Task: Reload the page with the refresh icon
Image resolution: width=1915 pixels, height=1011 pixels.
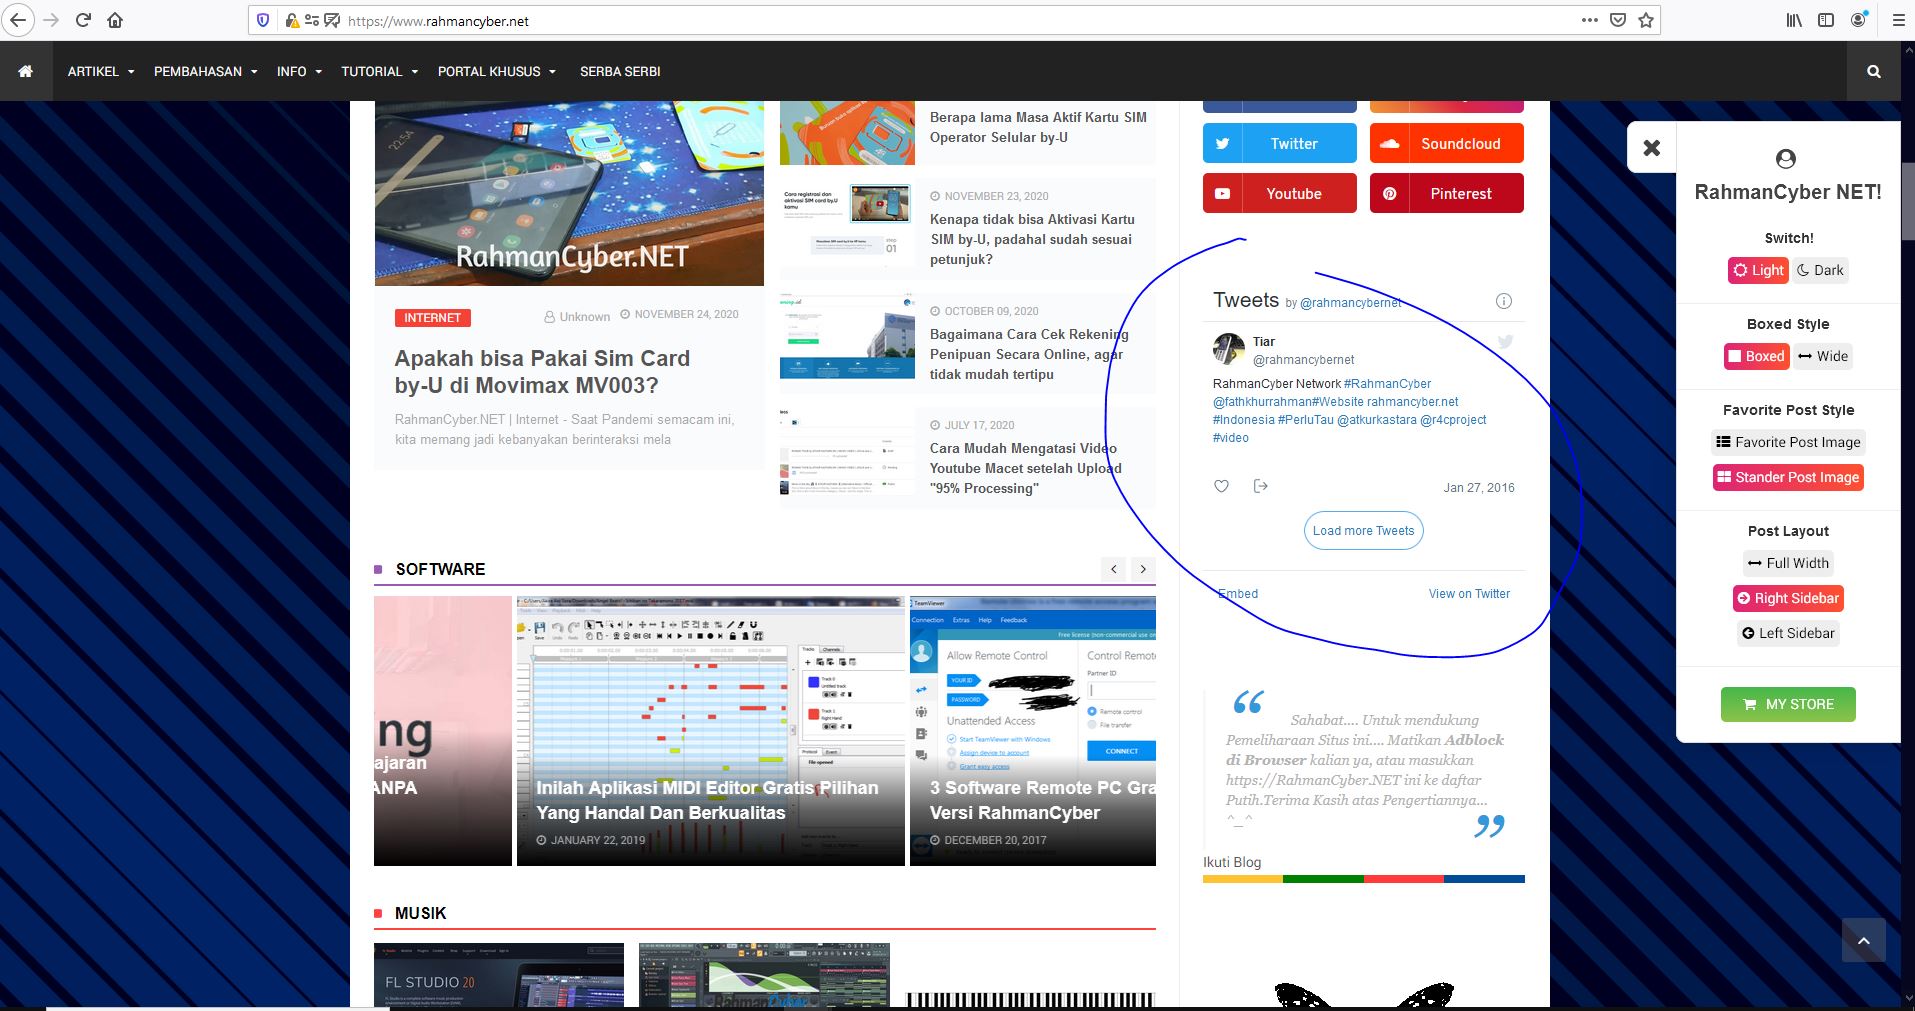Action: [x=83, y=20]
